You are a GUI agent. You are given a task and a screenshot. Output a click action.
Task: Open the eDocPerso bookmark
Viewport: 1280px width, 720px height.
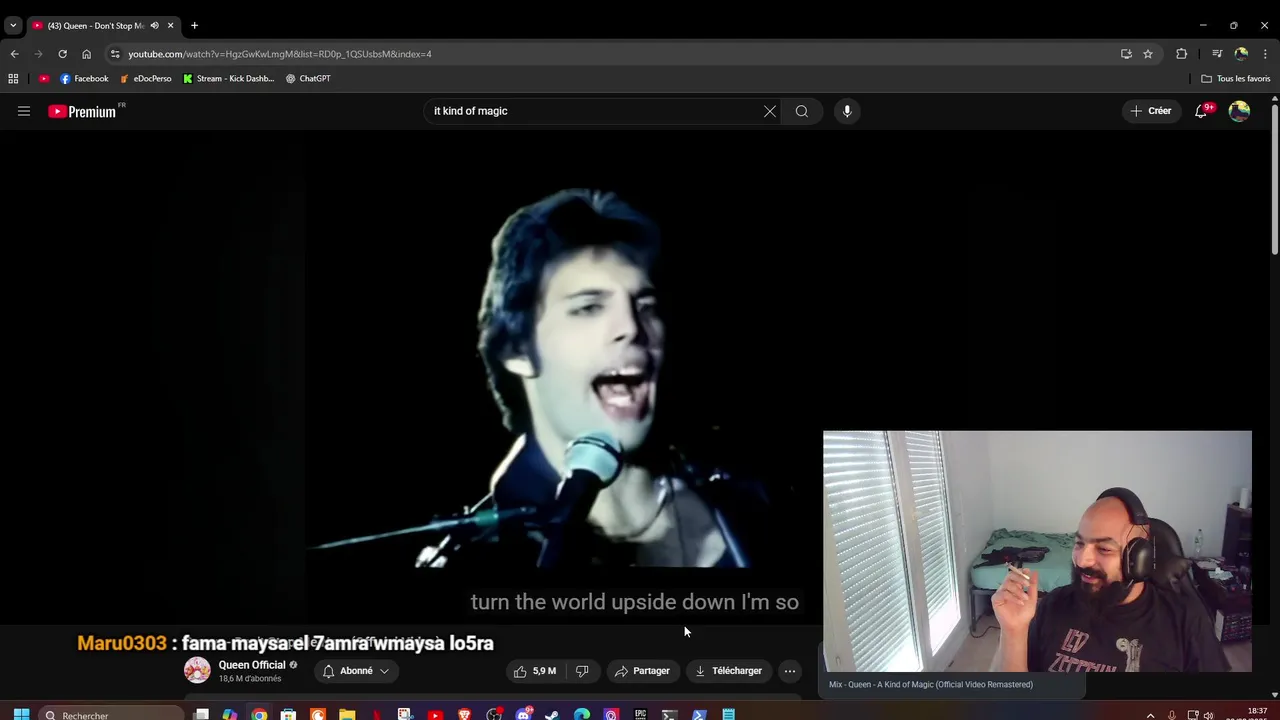click(x=145, y=78)
